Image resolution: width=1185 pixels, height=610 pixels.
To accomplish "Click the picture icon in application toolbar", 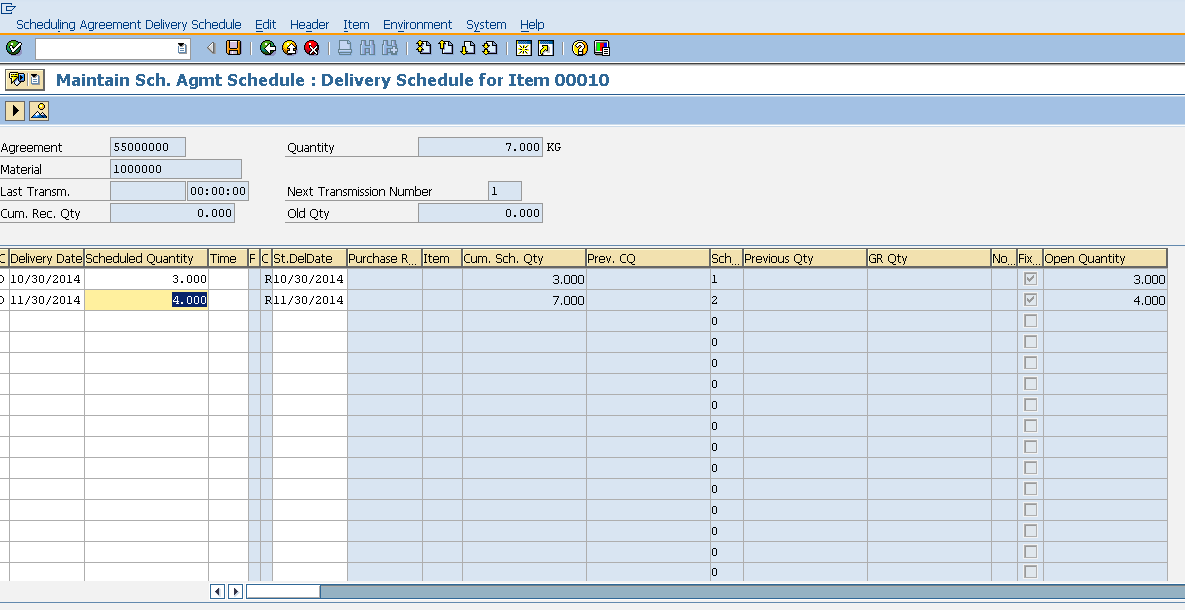I will (39, 110).
